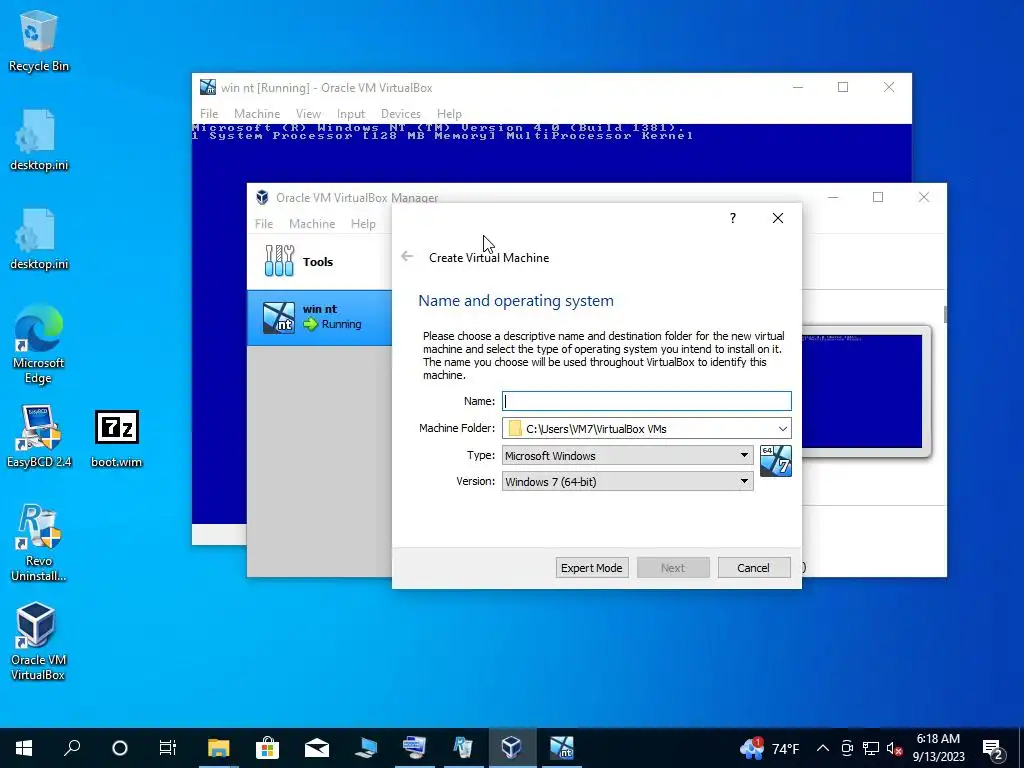Viewport: 1024px width, 768px height.
Task: Cancel the Create Virtual Machine wizard
Action: [x=754, y=568]
